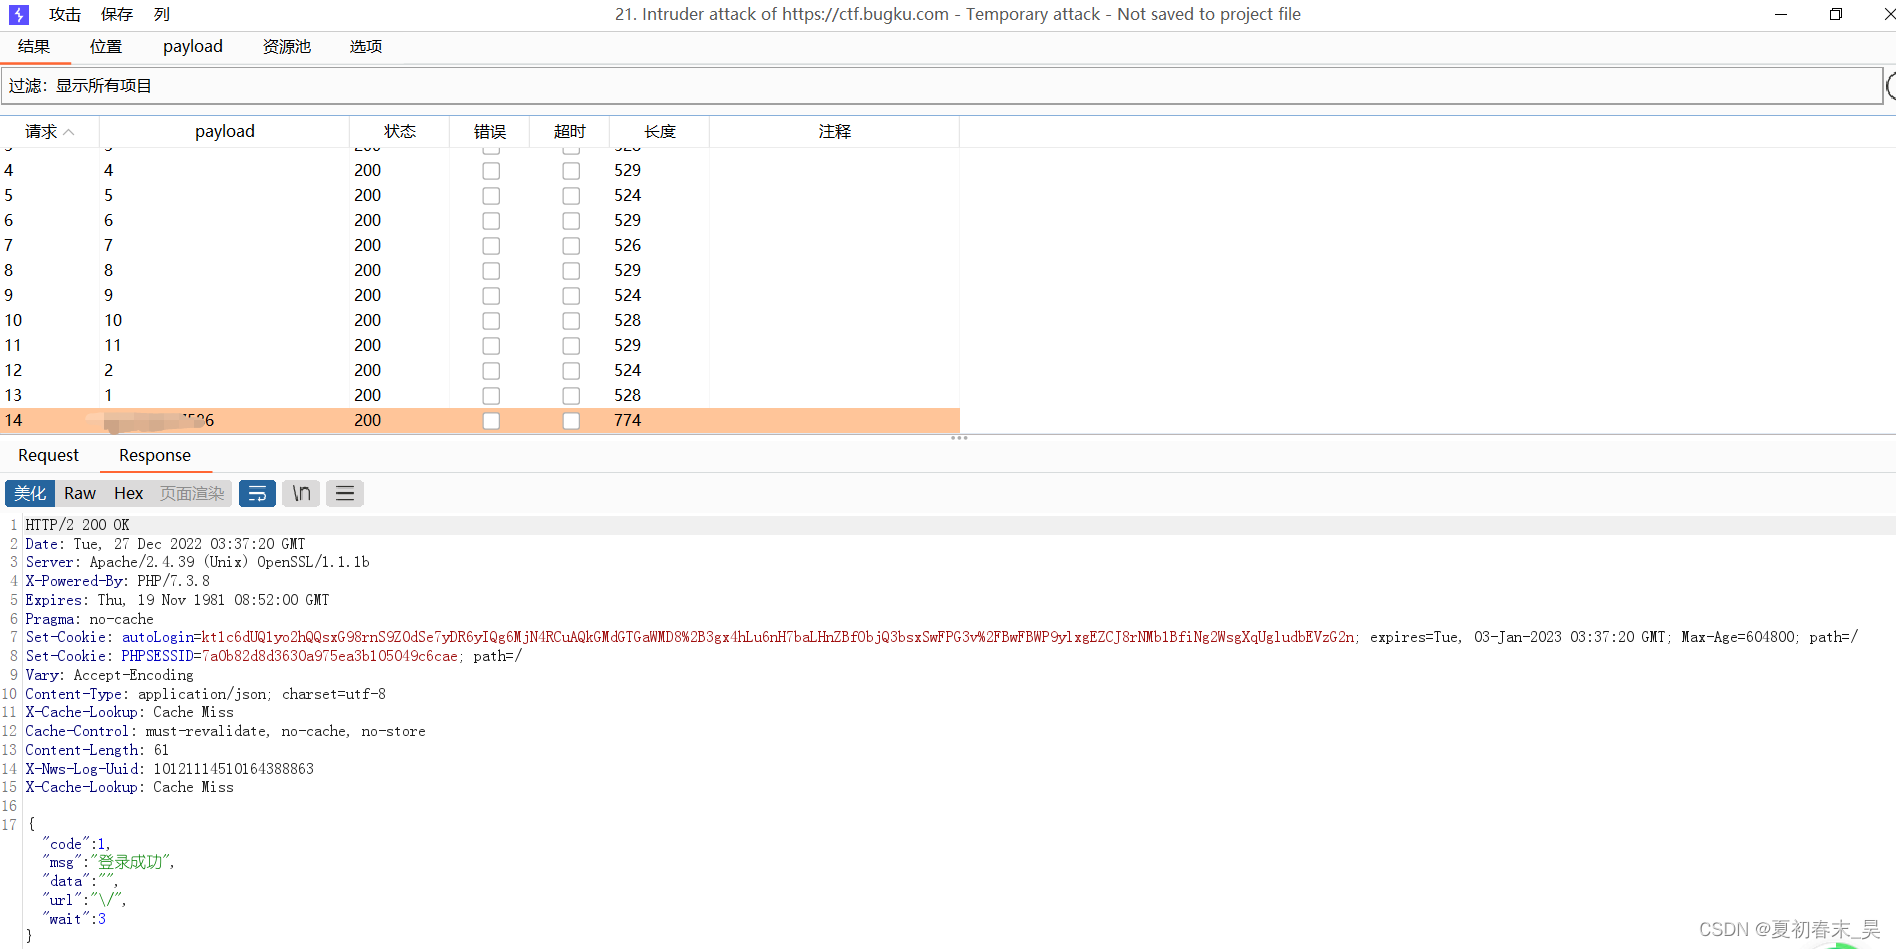
Task: Click the 登录成功 msg value
Action: coord(131,862)
